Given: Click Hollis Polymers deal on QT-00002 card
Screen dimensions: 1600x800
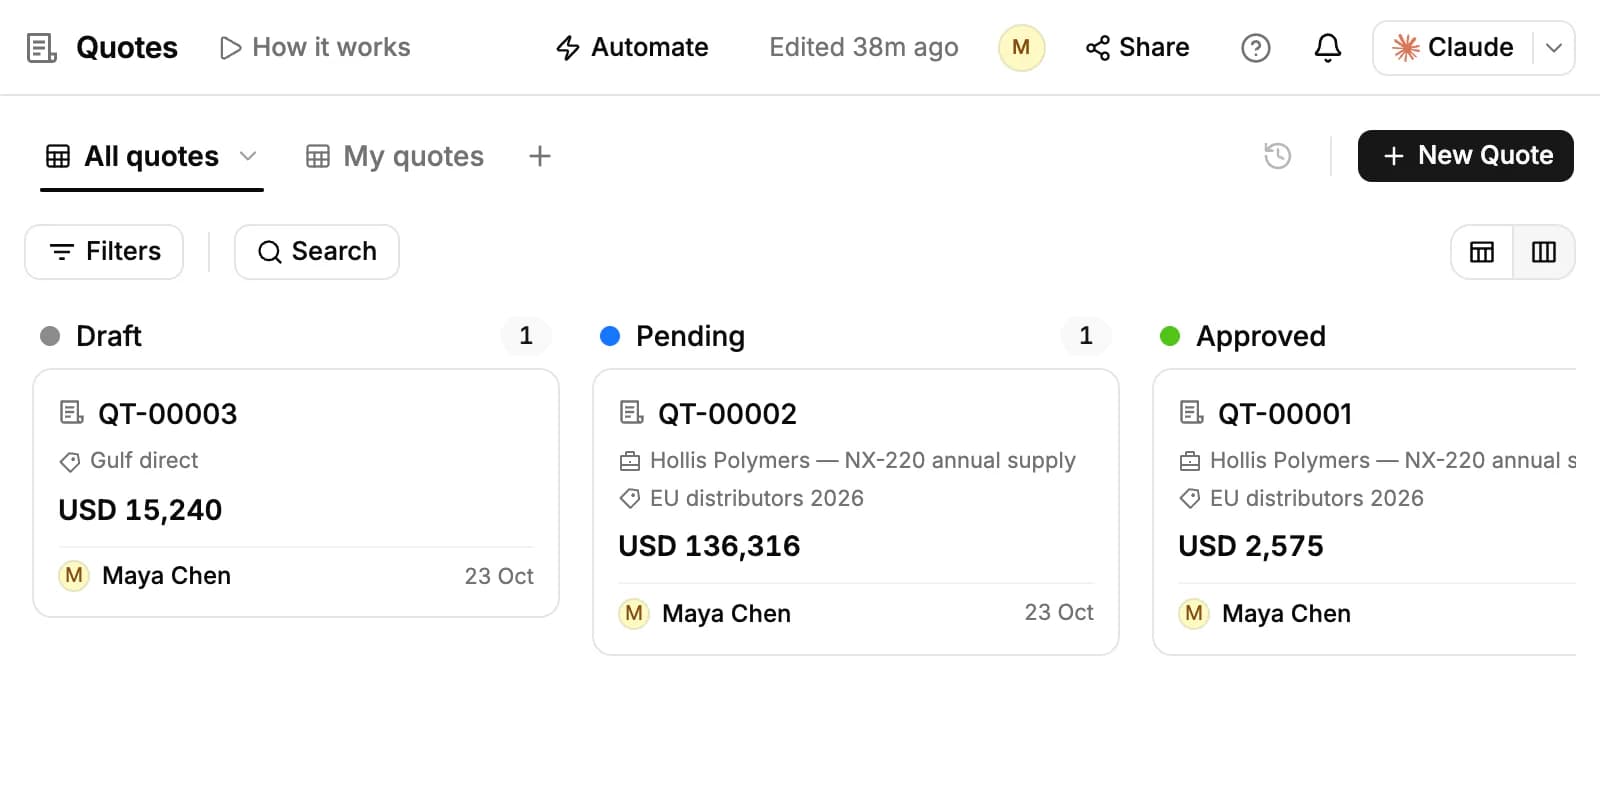Looking at the screenshot, I should click(x=847, y=461).
